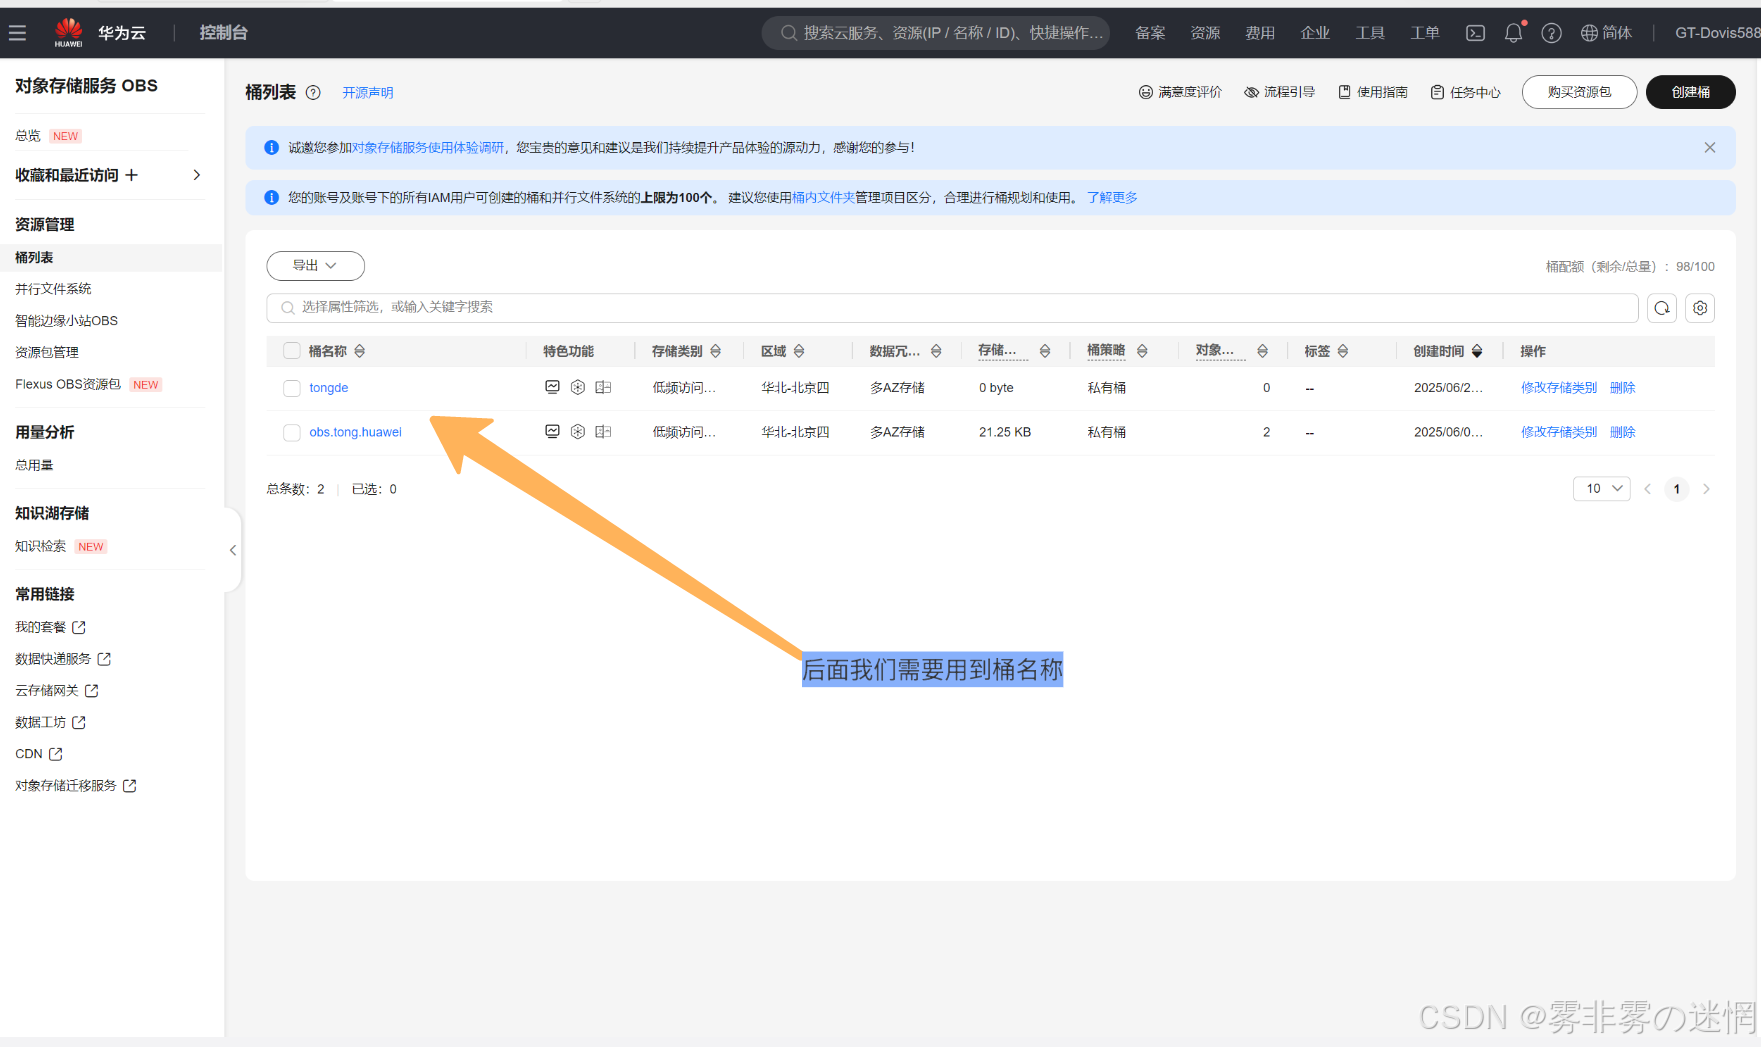Sort the table by 桶策略
1761x1047 pixels.
[1142, 351]
